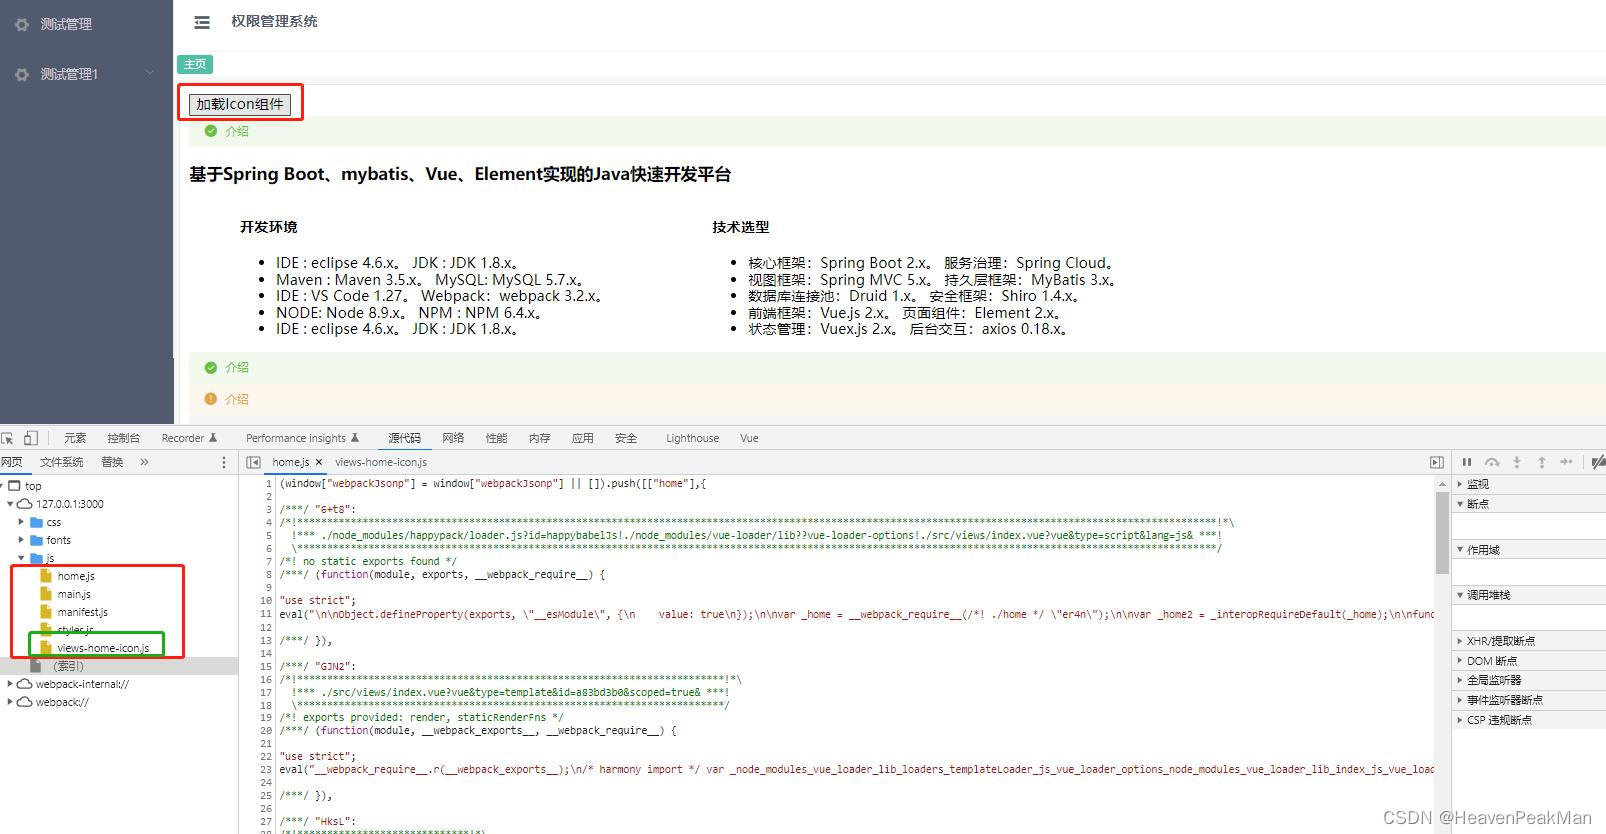Open the 控制台 Console tab
Screen dimensions: 1606x834
(124, 438)
